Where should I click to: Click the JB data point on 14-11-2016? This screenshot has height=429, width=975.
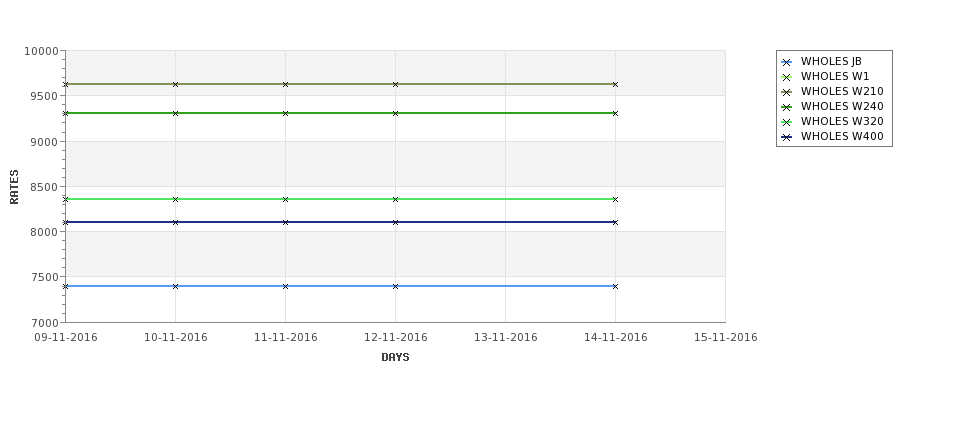point(615,286)
